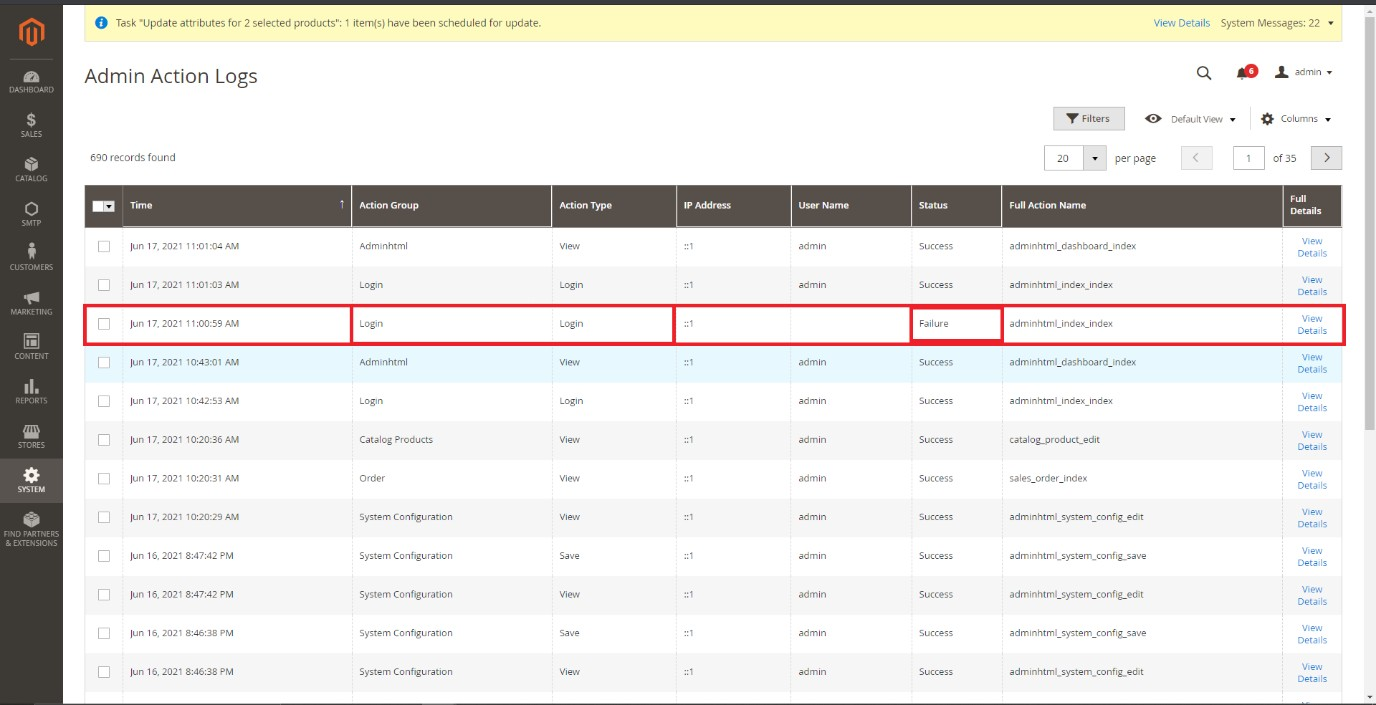Open Find Partners & Extensions

(31, 529)
